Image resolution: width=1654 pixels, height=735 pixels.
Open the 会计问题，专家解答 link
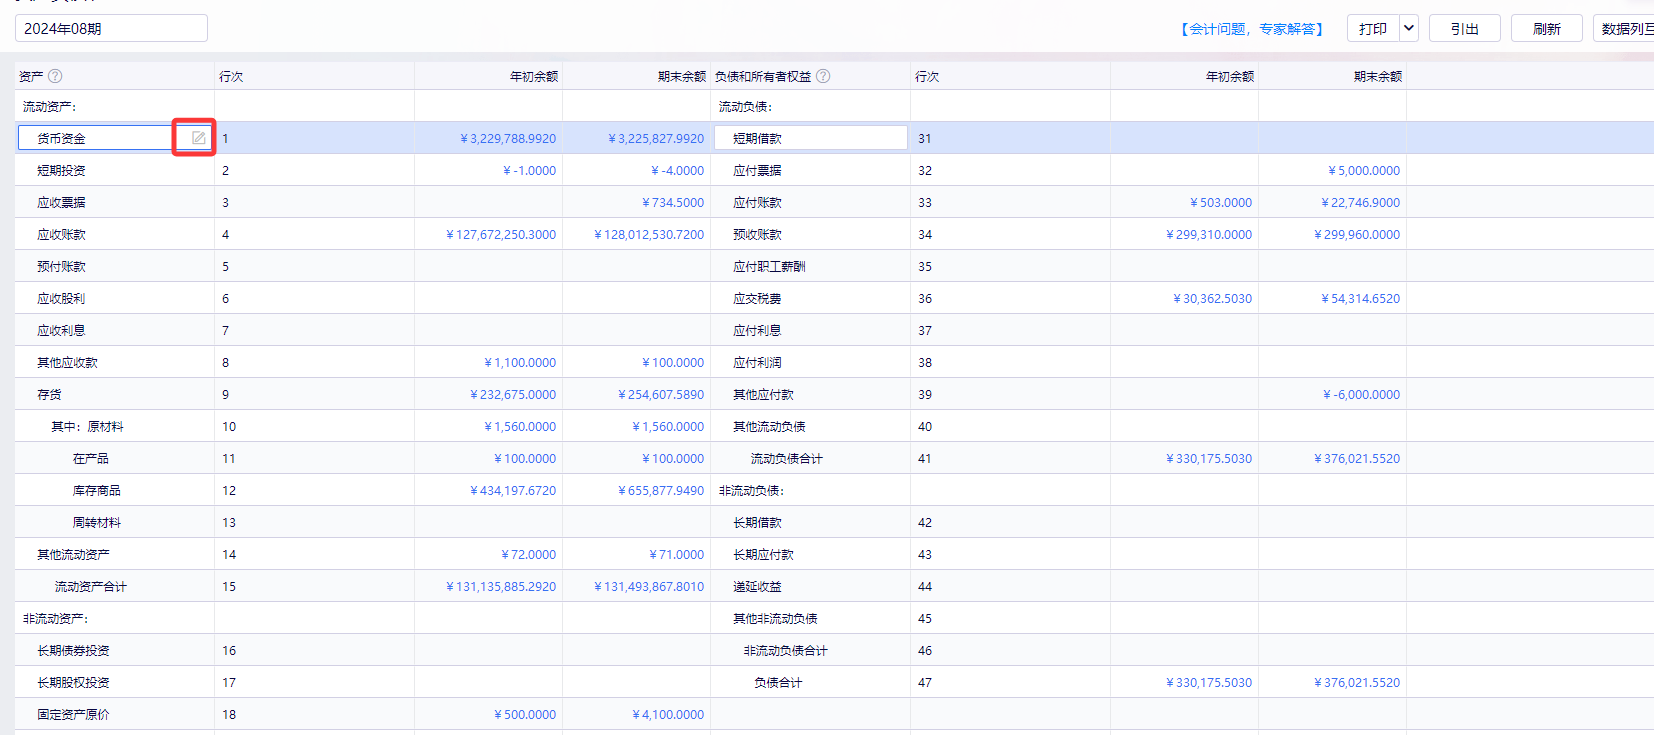point(1251,29)
